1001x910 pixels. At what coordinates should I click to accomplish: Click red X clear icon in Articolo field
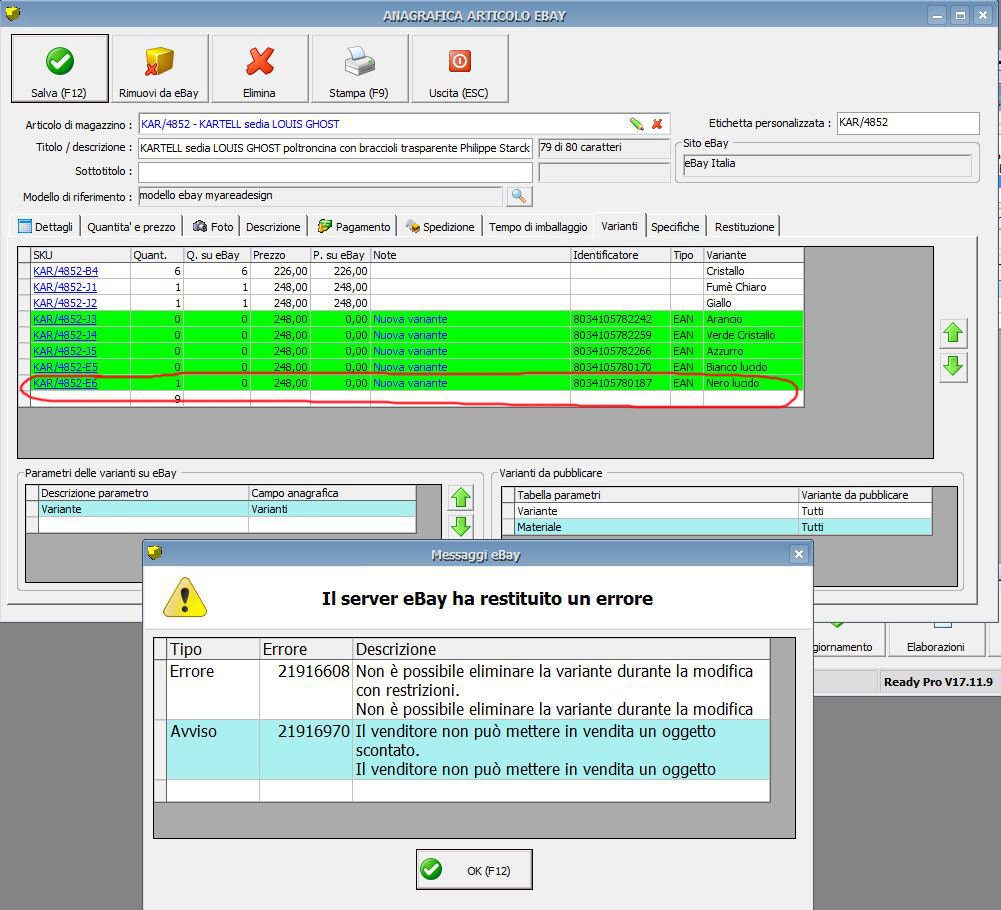click(657, 124)
